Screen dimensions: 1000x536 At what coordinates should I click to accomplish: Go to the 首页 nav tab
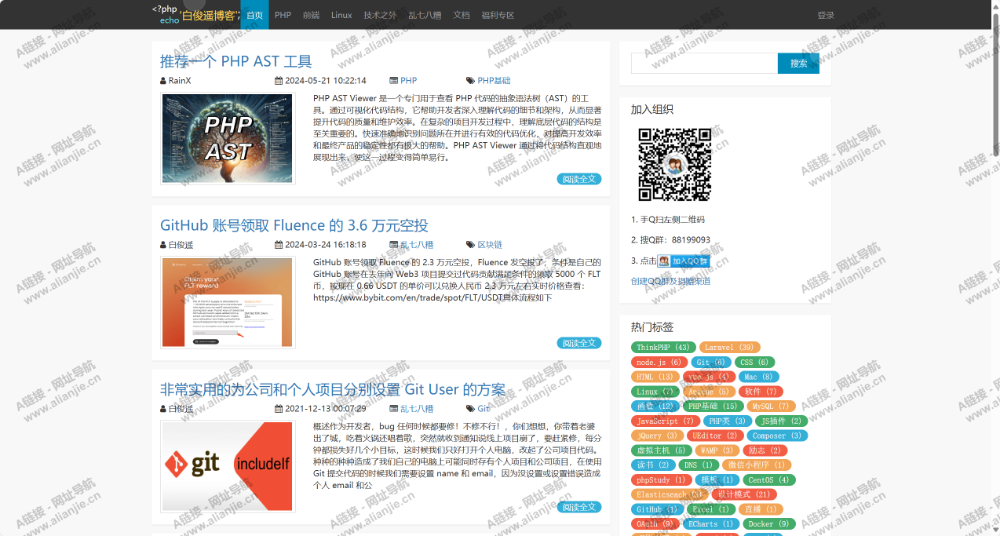click(254, 15)
